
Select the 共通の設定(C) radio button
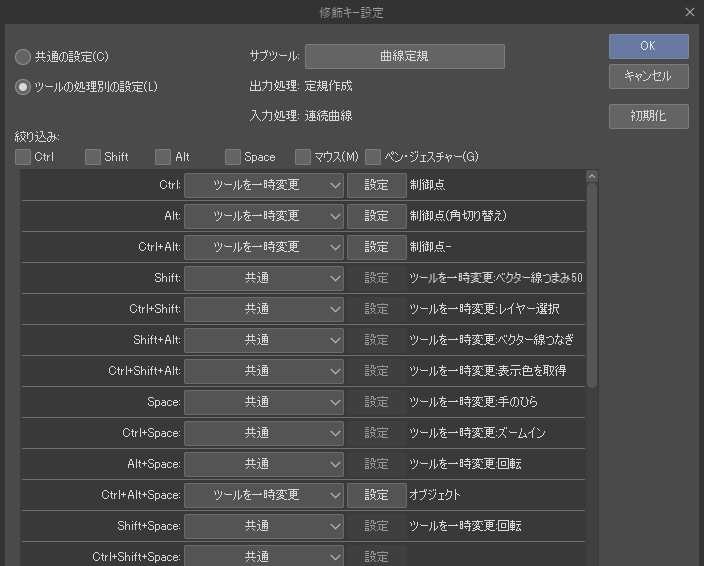[23, 57]
